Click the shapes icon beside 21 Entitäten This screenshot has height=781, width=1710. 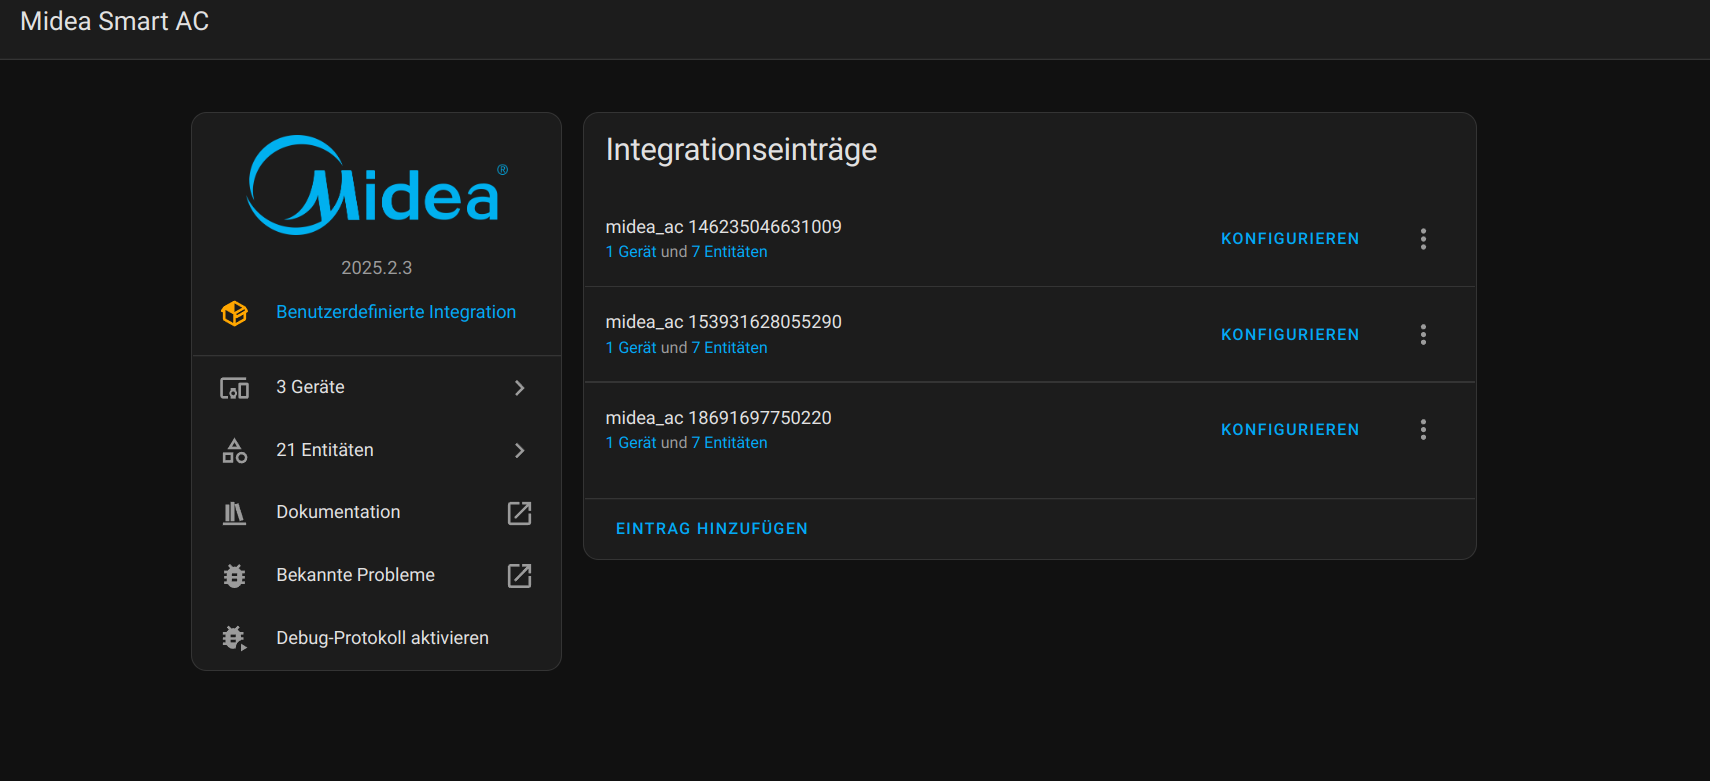(x=234, y=451)
